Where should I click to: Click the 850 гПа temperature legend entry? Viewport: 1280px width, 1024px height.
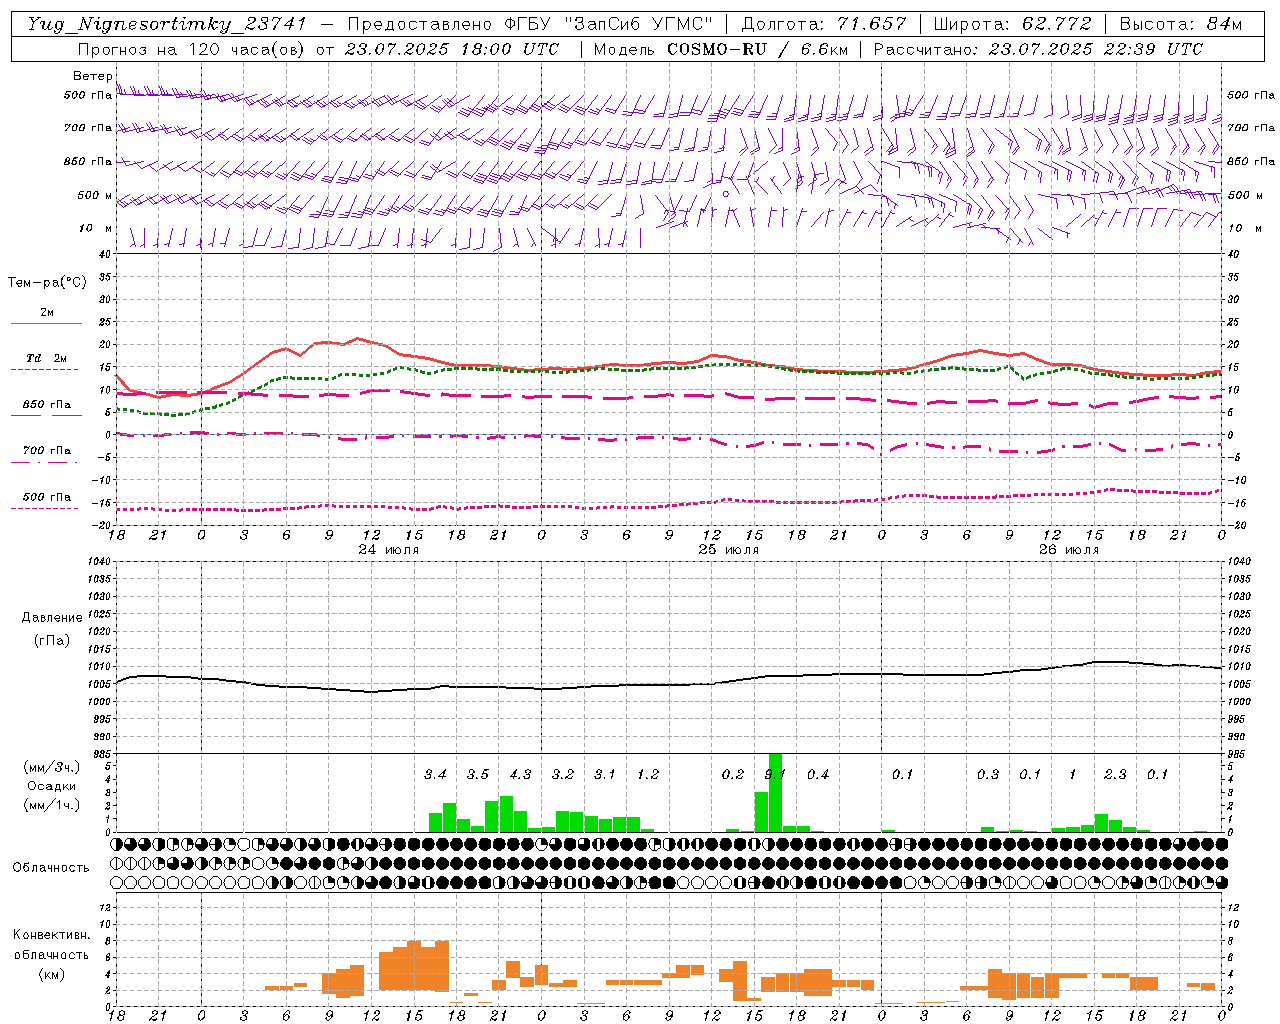(x=47, y=405)
